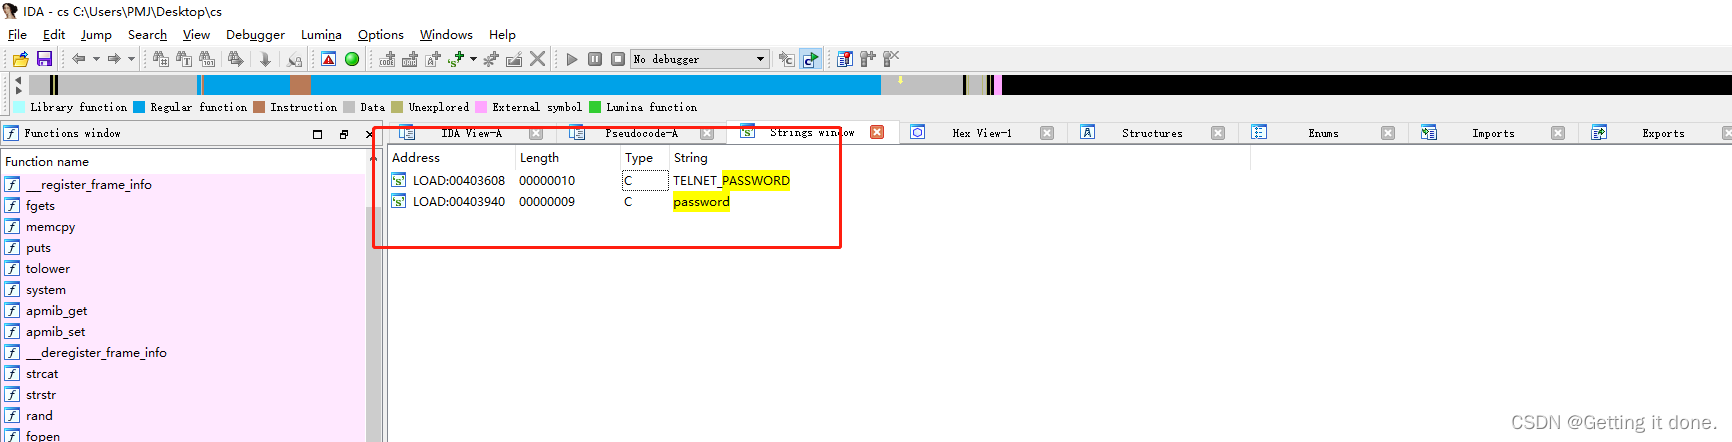Open the No debugger dropdown
This screenshot has height=442, width=1732.
coord(700,59)
